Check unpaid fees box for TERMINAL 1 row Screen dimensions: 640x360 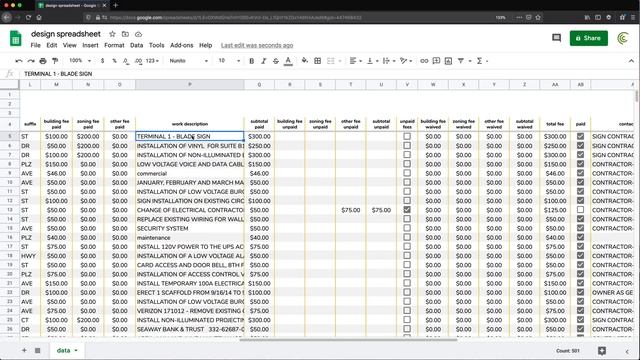point(407,136)
